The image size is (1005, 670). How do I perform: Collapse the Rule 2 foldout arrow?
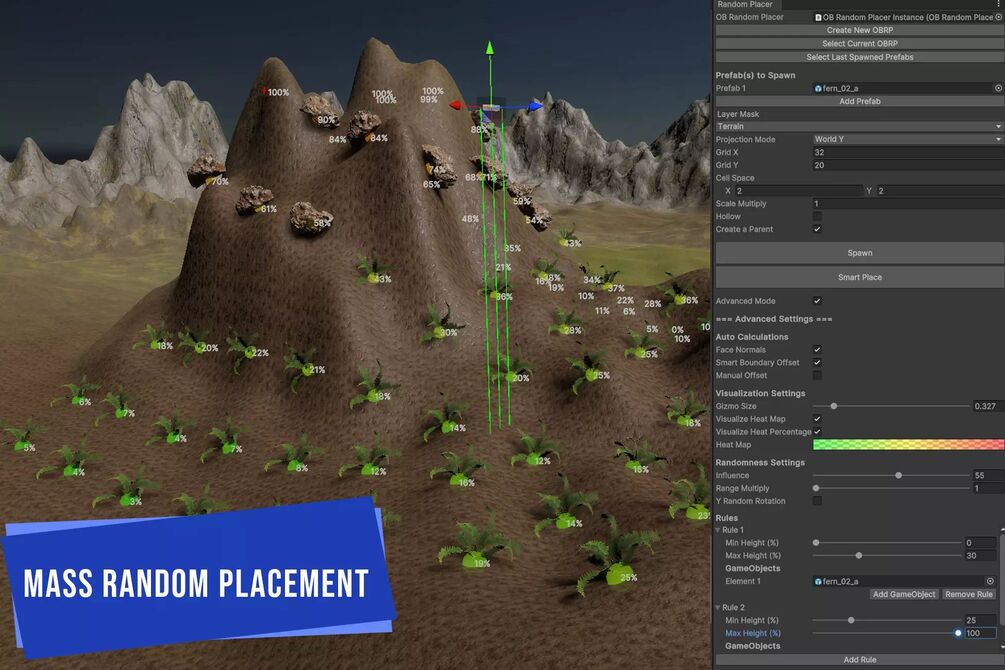tap(718, 607)
